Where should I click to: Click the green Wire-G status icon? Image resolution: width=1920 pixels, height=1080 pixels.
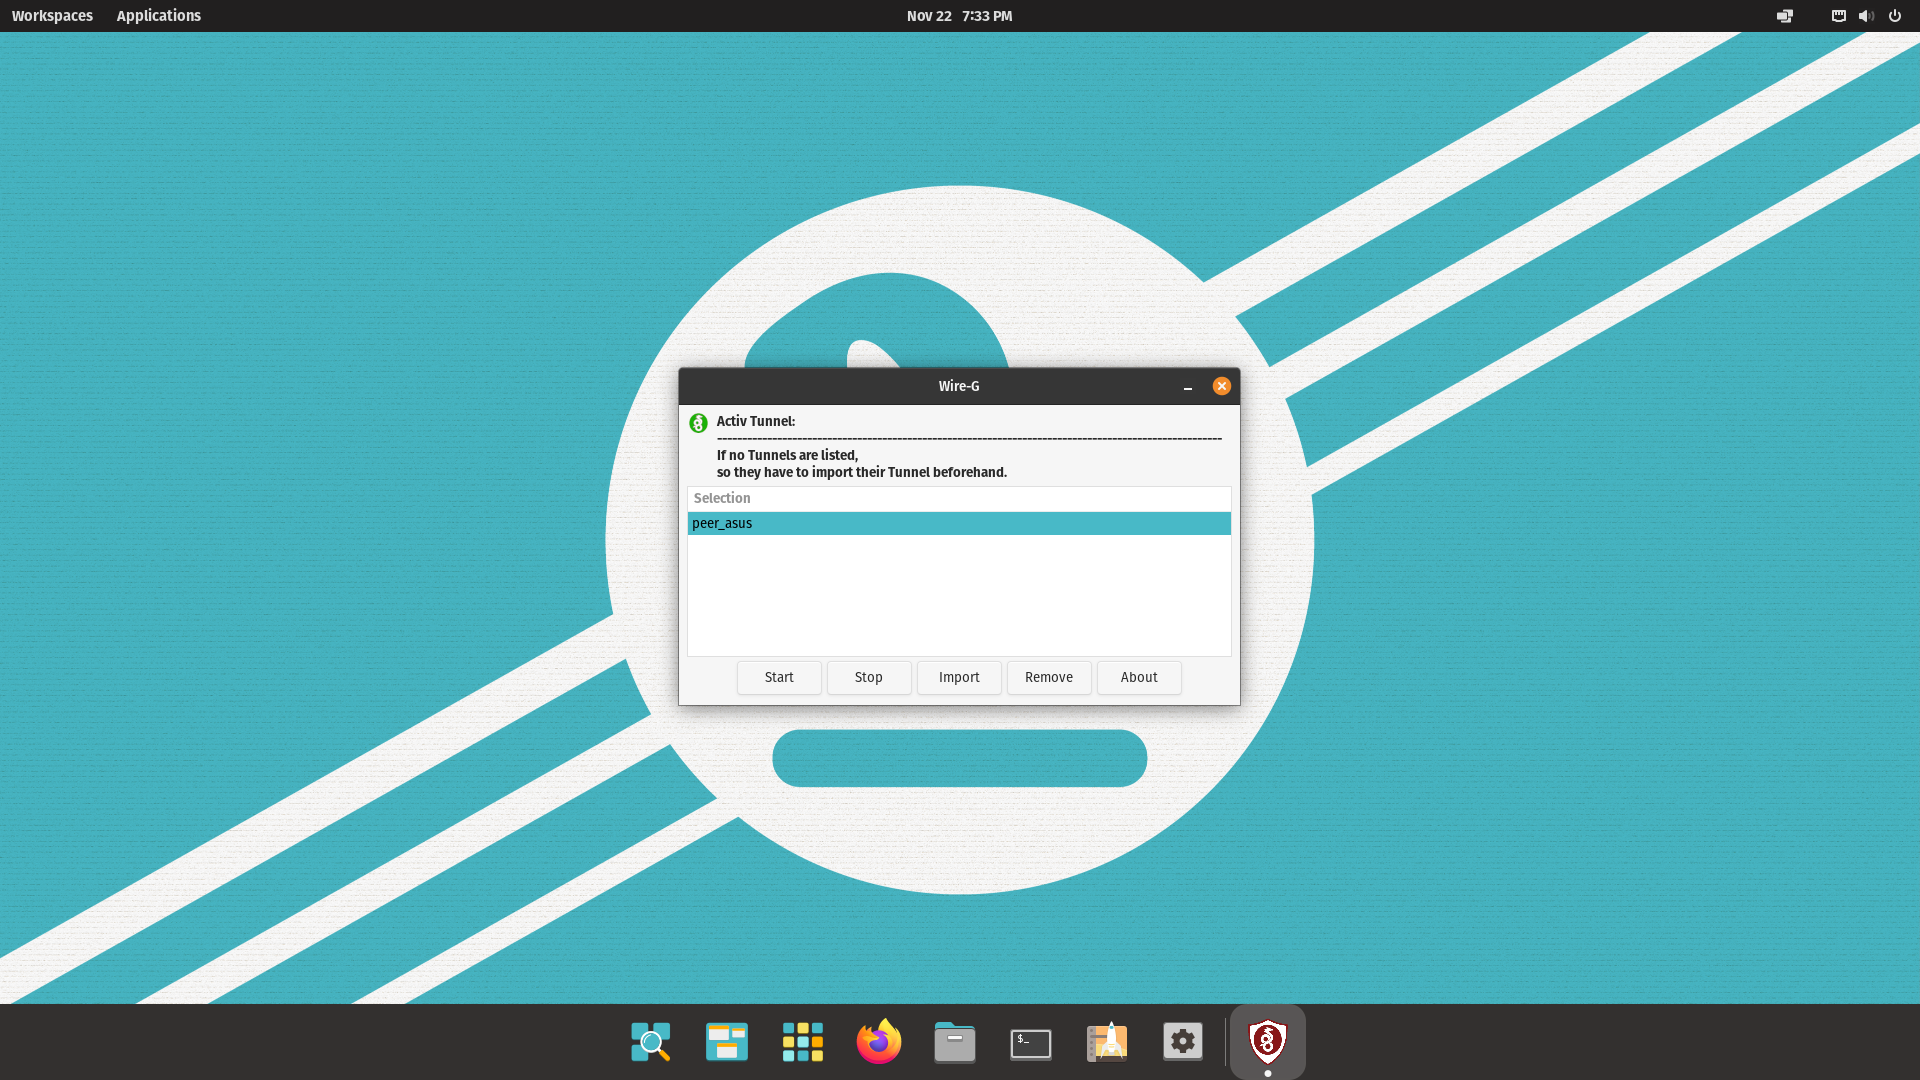[698, 423]
